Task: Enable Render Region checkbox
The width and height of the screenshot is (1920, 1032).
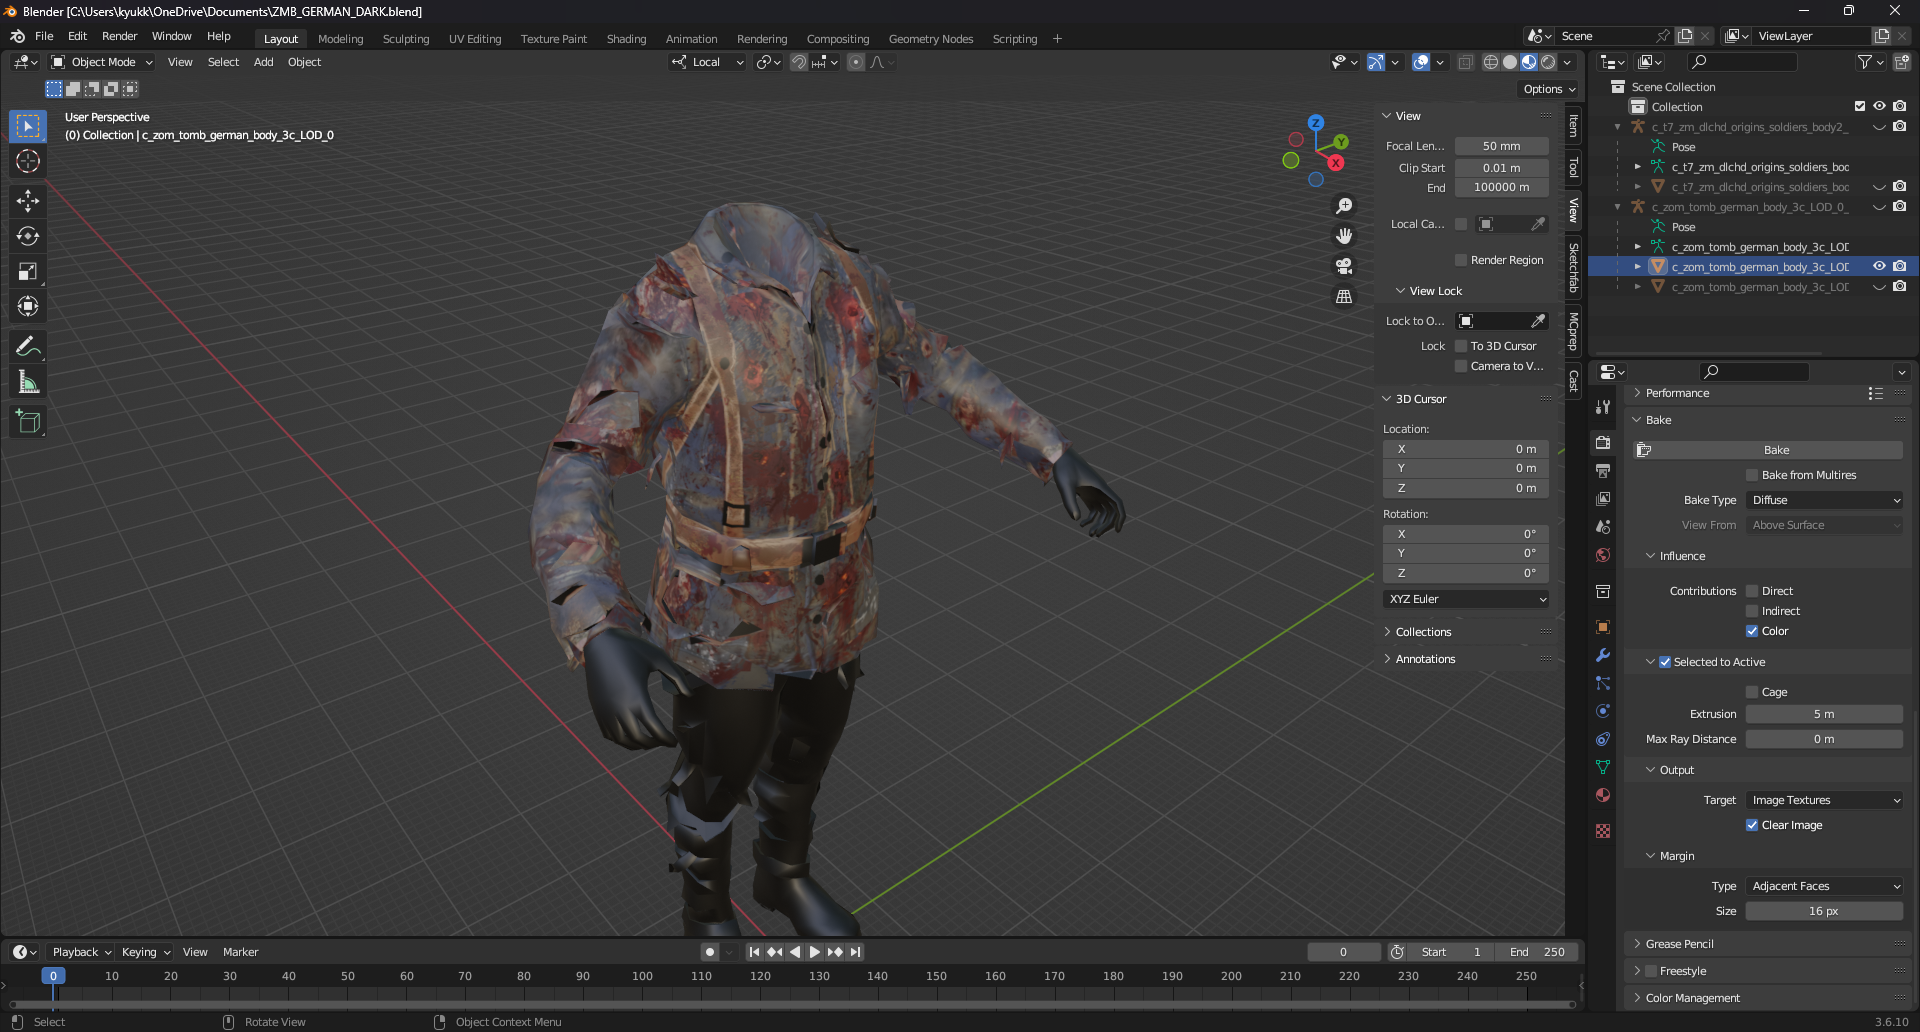Action: tap(1461, 260)
